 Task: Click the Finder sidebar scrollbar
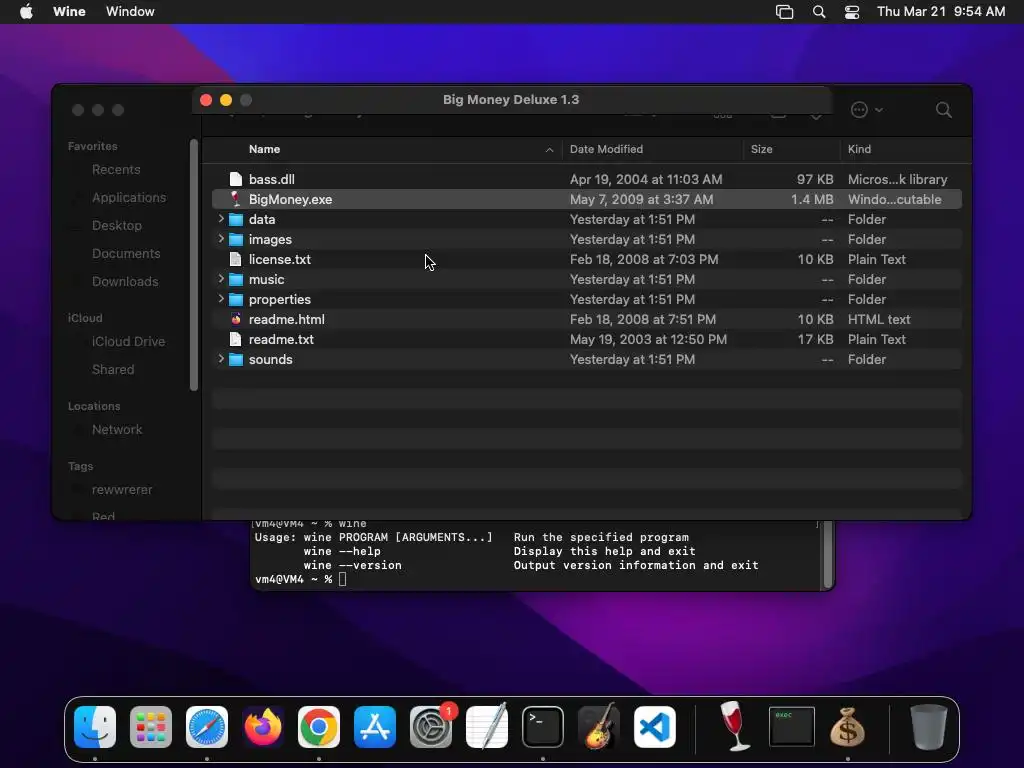193,264
